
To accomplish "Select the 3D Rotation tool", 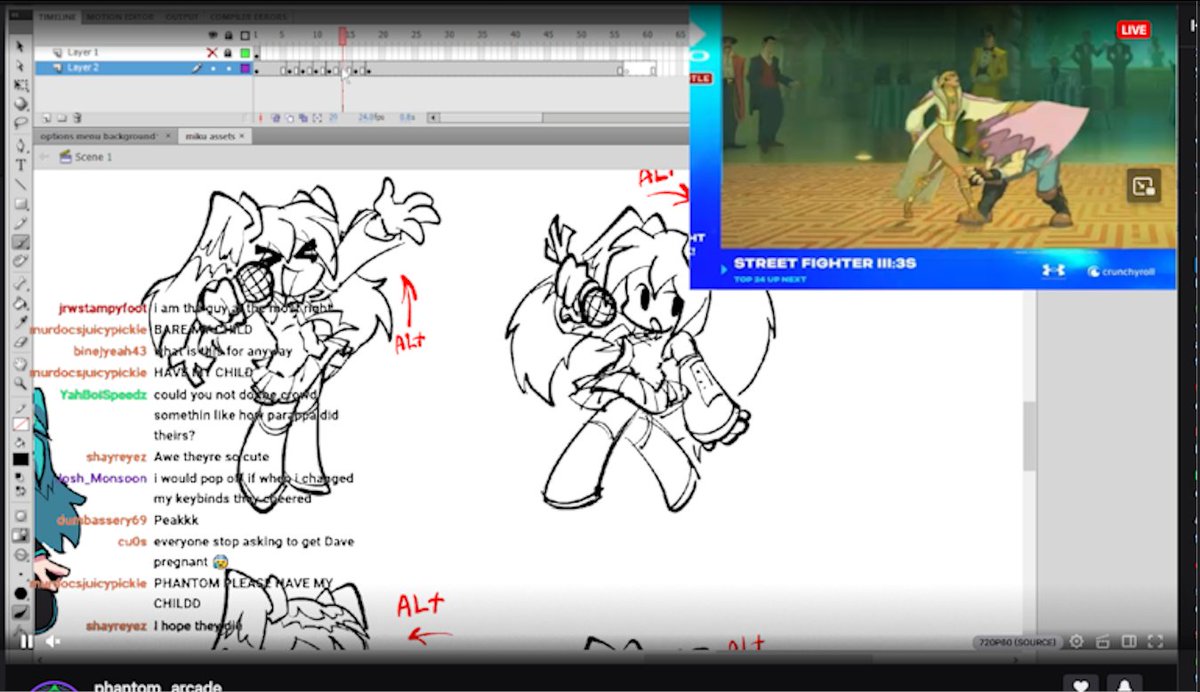I will (x=20, y=104).
